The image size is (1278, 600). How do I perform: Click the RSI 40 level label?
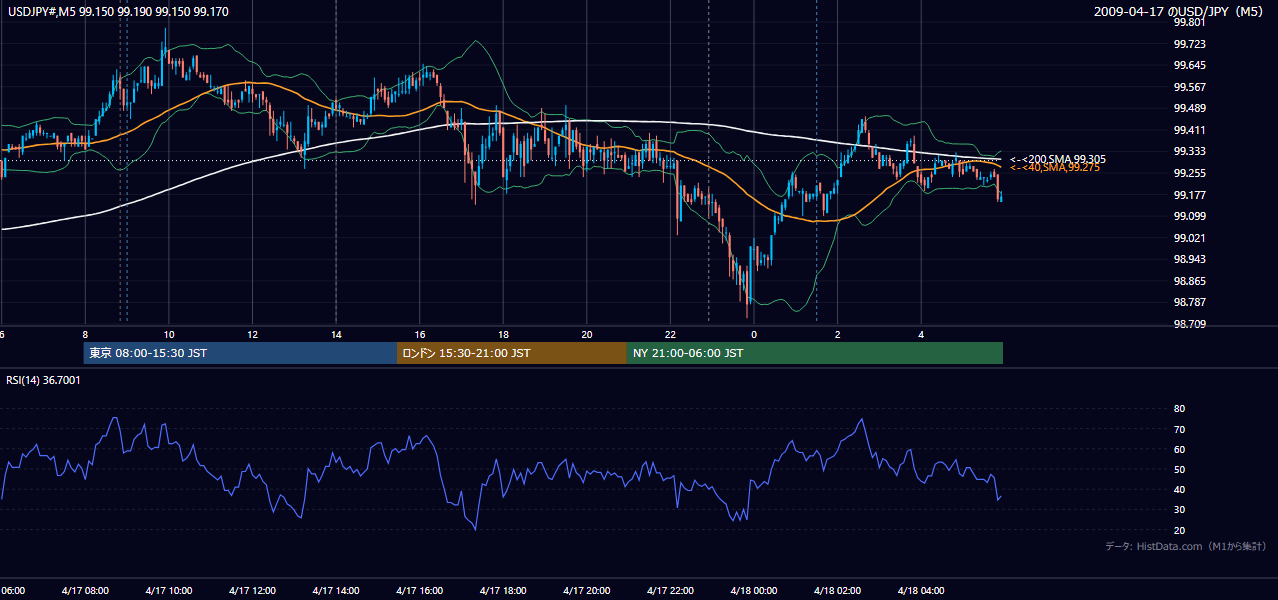point(1179,489)
